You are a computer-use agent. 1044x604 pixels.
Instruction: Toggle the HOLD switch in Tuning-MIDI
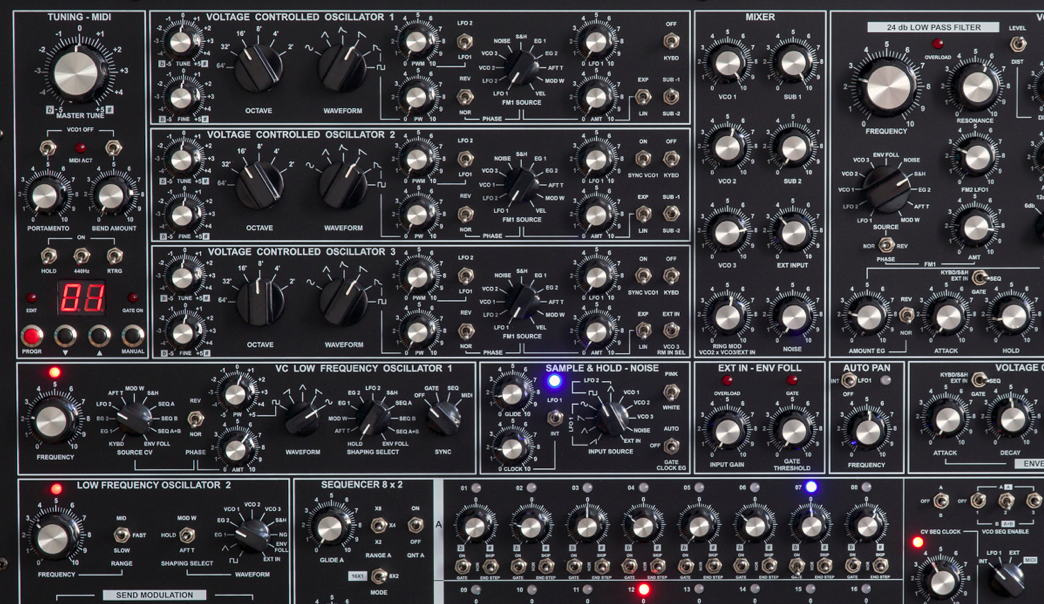click(x=48, y=256)
